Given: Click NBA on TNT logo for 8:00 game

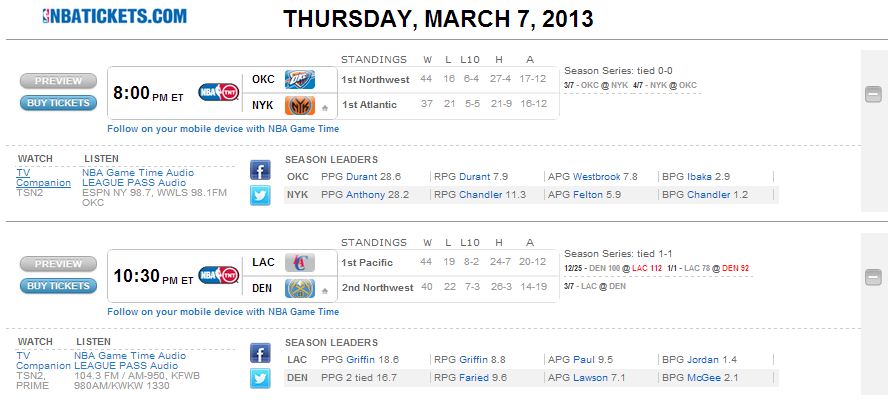Looking at the screenshot, I should click(218, 92).
